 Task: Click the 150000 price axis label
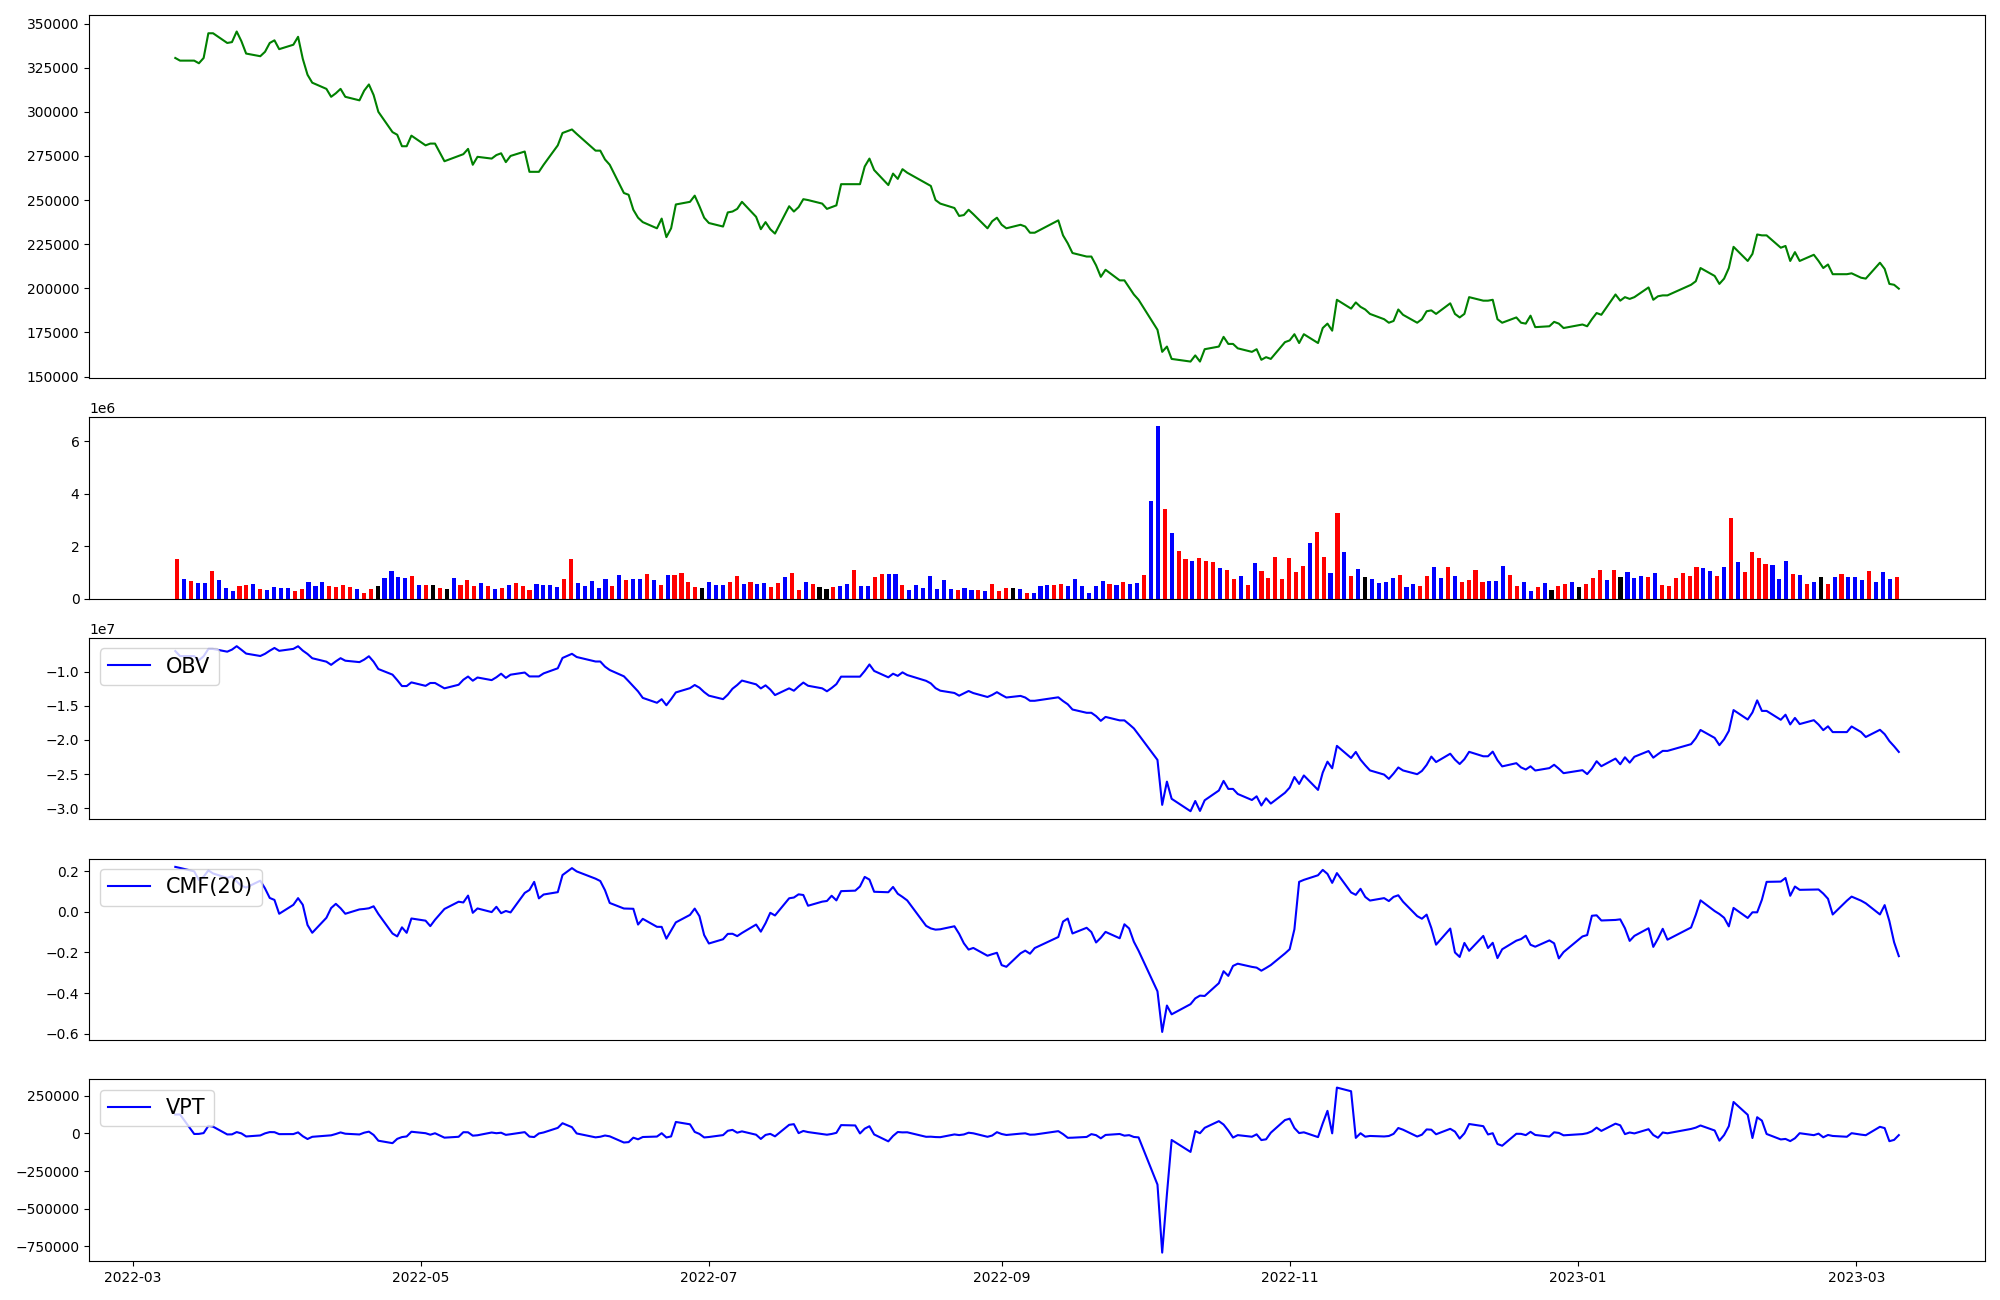[x=54, y=377]
